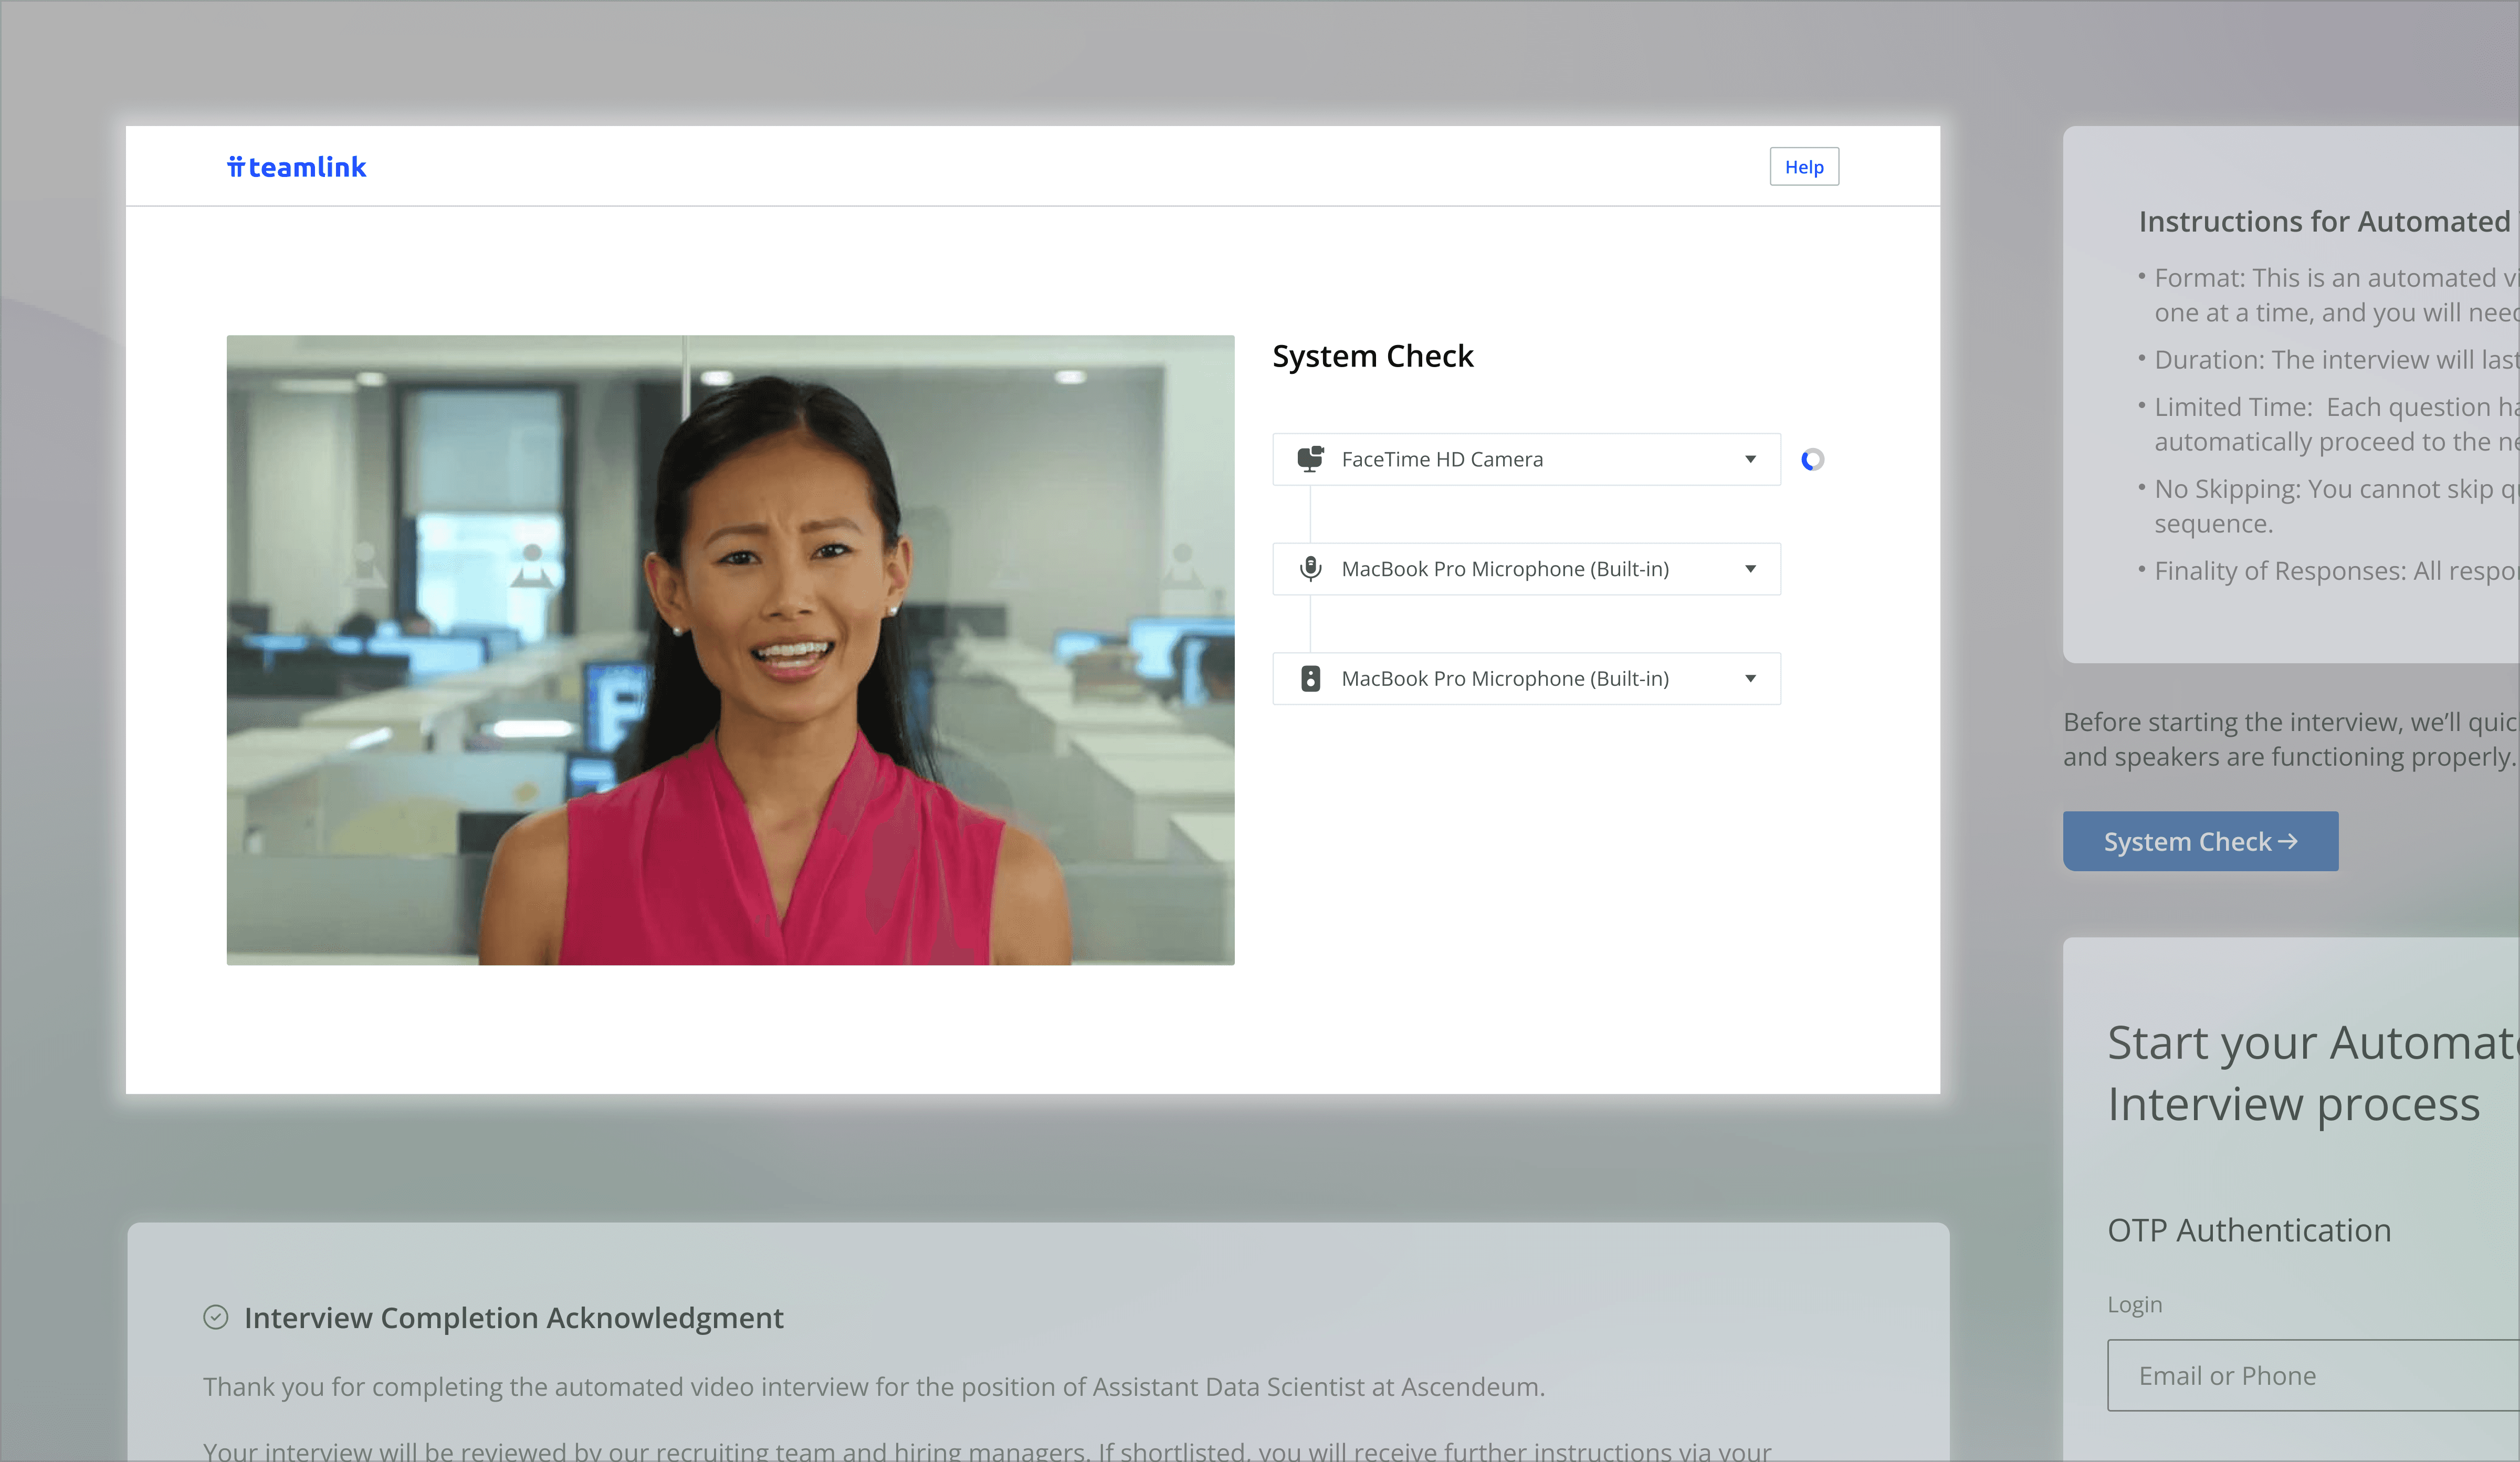This screenshot has width=2520, height=1462.
Task: Select the FaceTime HD Camera text field
Action: pyautogui.click(x=1442, y=459)
